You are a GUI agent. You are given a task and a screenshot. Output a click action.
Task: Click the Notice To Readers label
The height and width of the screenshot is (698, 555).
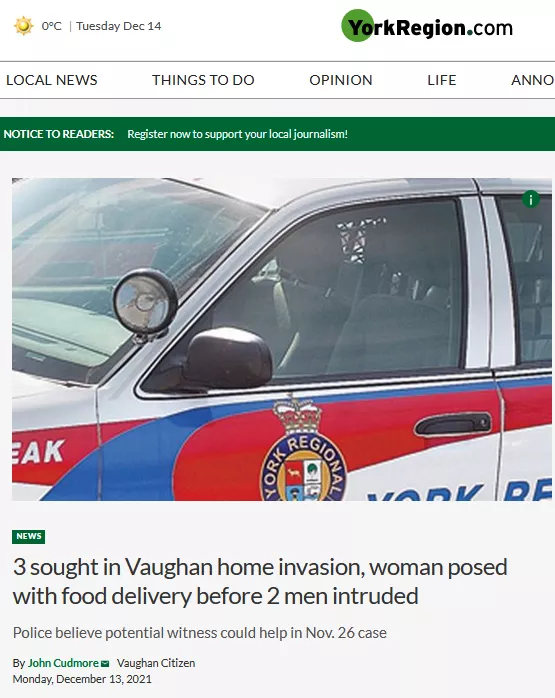[x=59, y=134]
